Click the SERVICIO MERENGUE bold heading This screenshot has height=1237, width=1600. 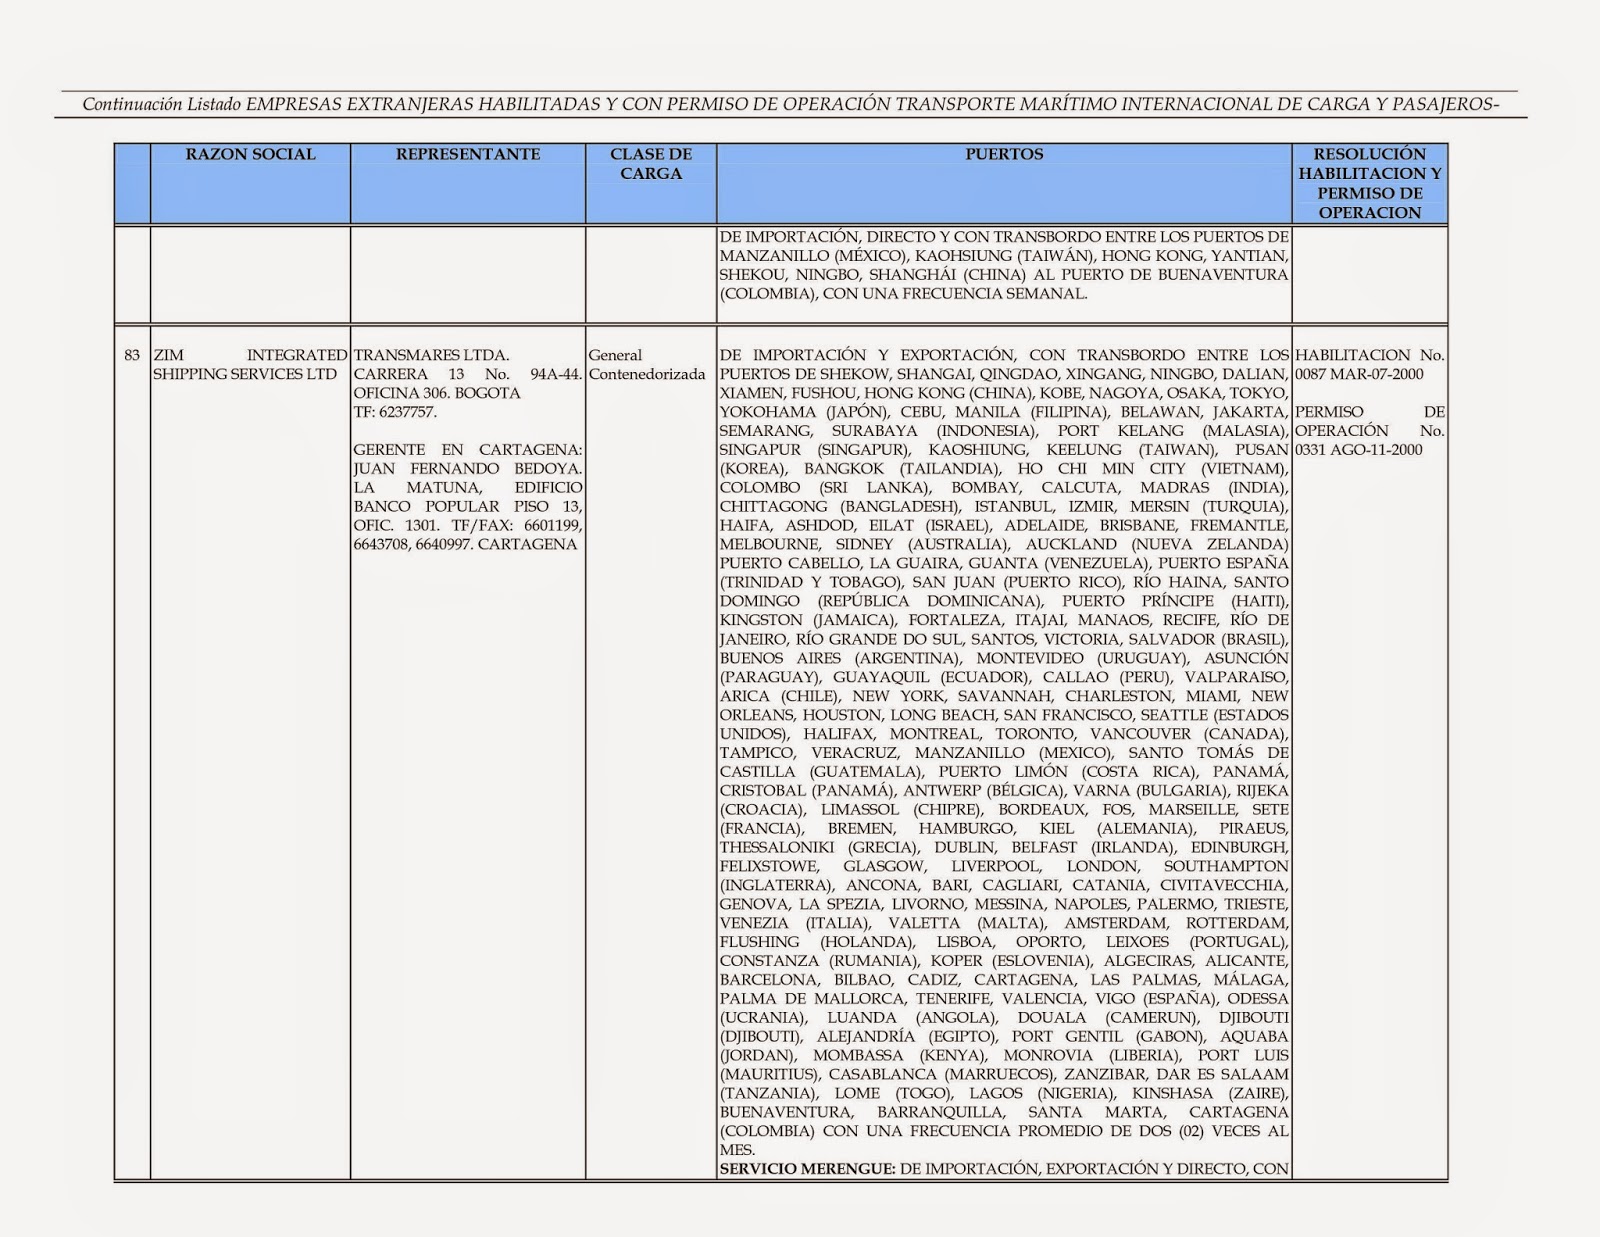(808, 1169)
